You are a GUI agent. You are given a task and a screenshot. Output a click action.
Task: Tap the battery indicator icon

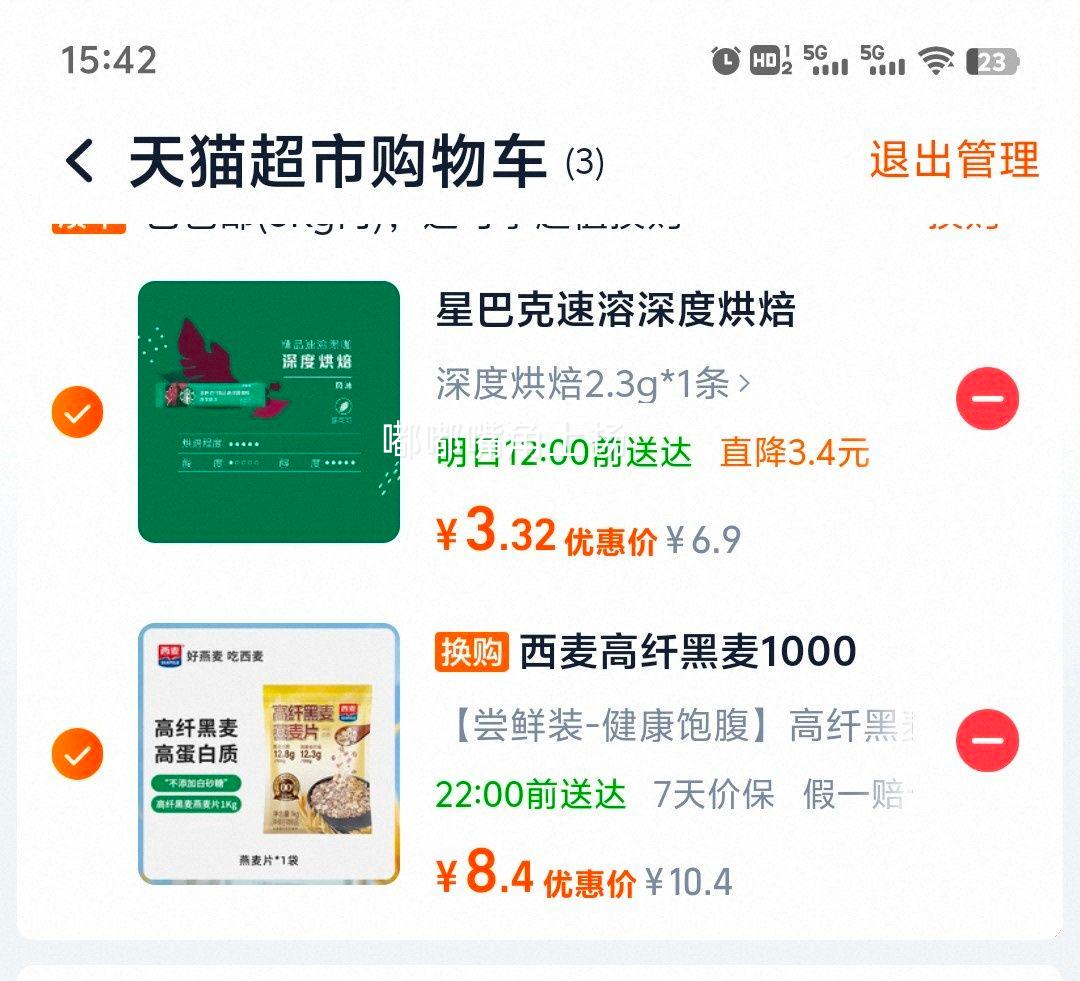click(x=993, y=62)
